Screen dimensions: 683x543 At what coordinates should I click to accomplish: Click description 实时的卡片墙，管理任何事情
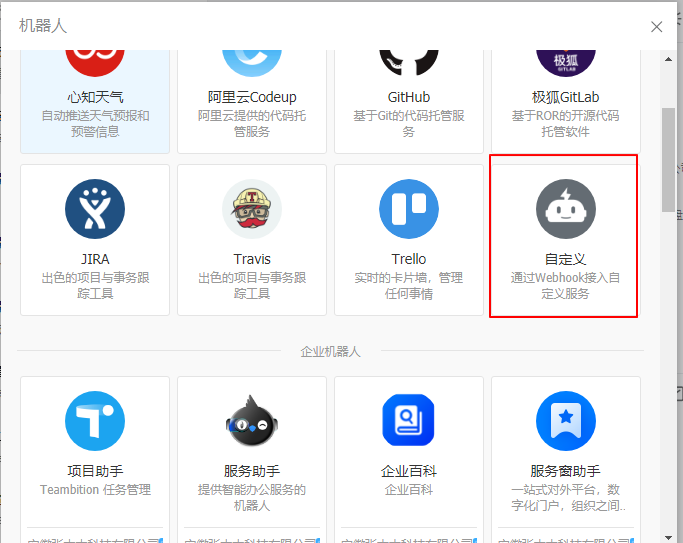point(409,286)
